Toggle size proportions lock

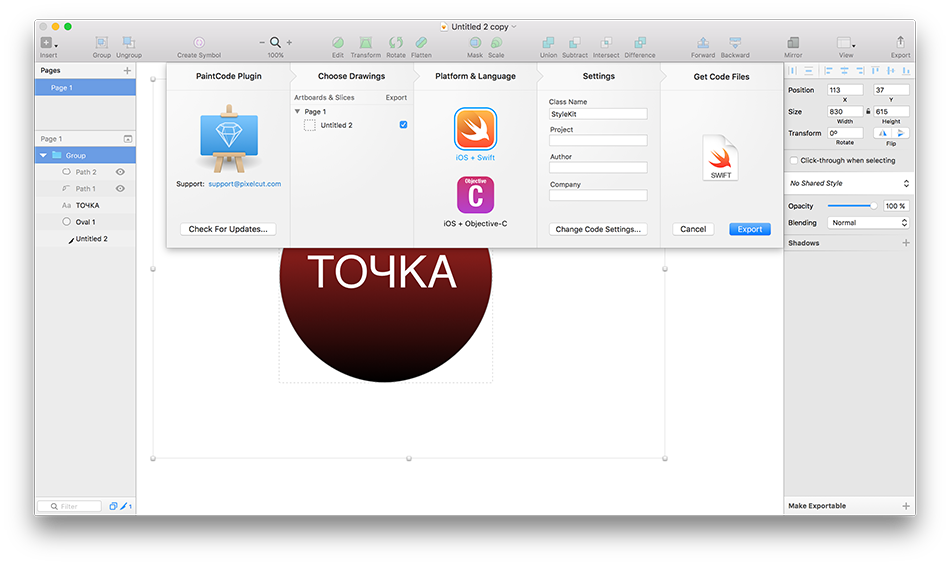pyautogui.click(x=868, y=111)
